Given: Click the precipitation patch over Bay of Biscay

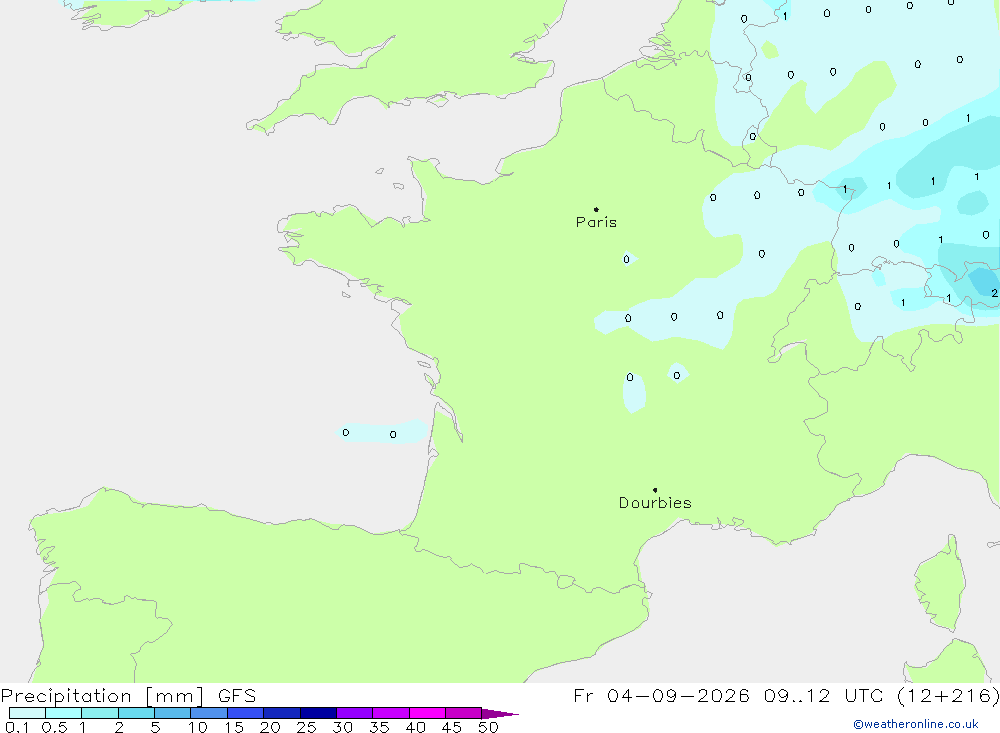Looking at the screenshot, I should pos(383,432).
